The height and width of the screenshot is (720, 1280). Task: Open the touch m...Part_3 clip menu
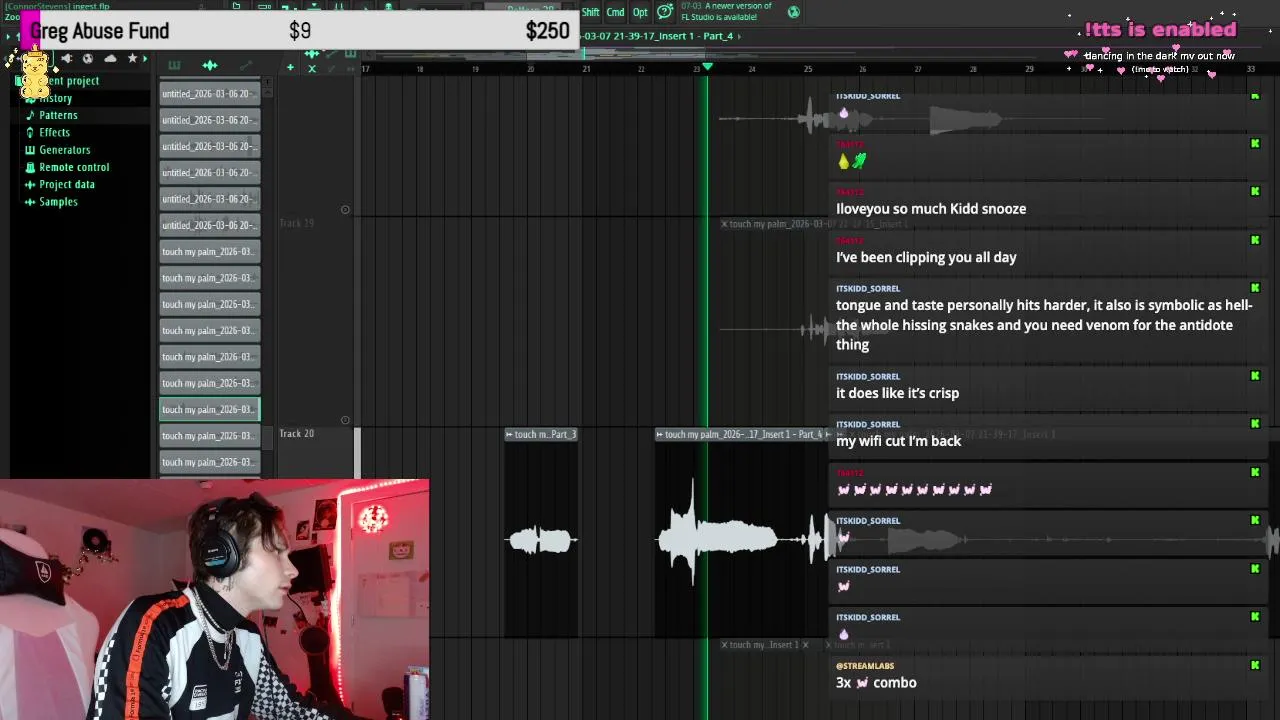pyautogui.click(x=509, y=434)
